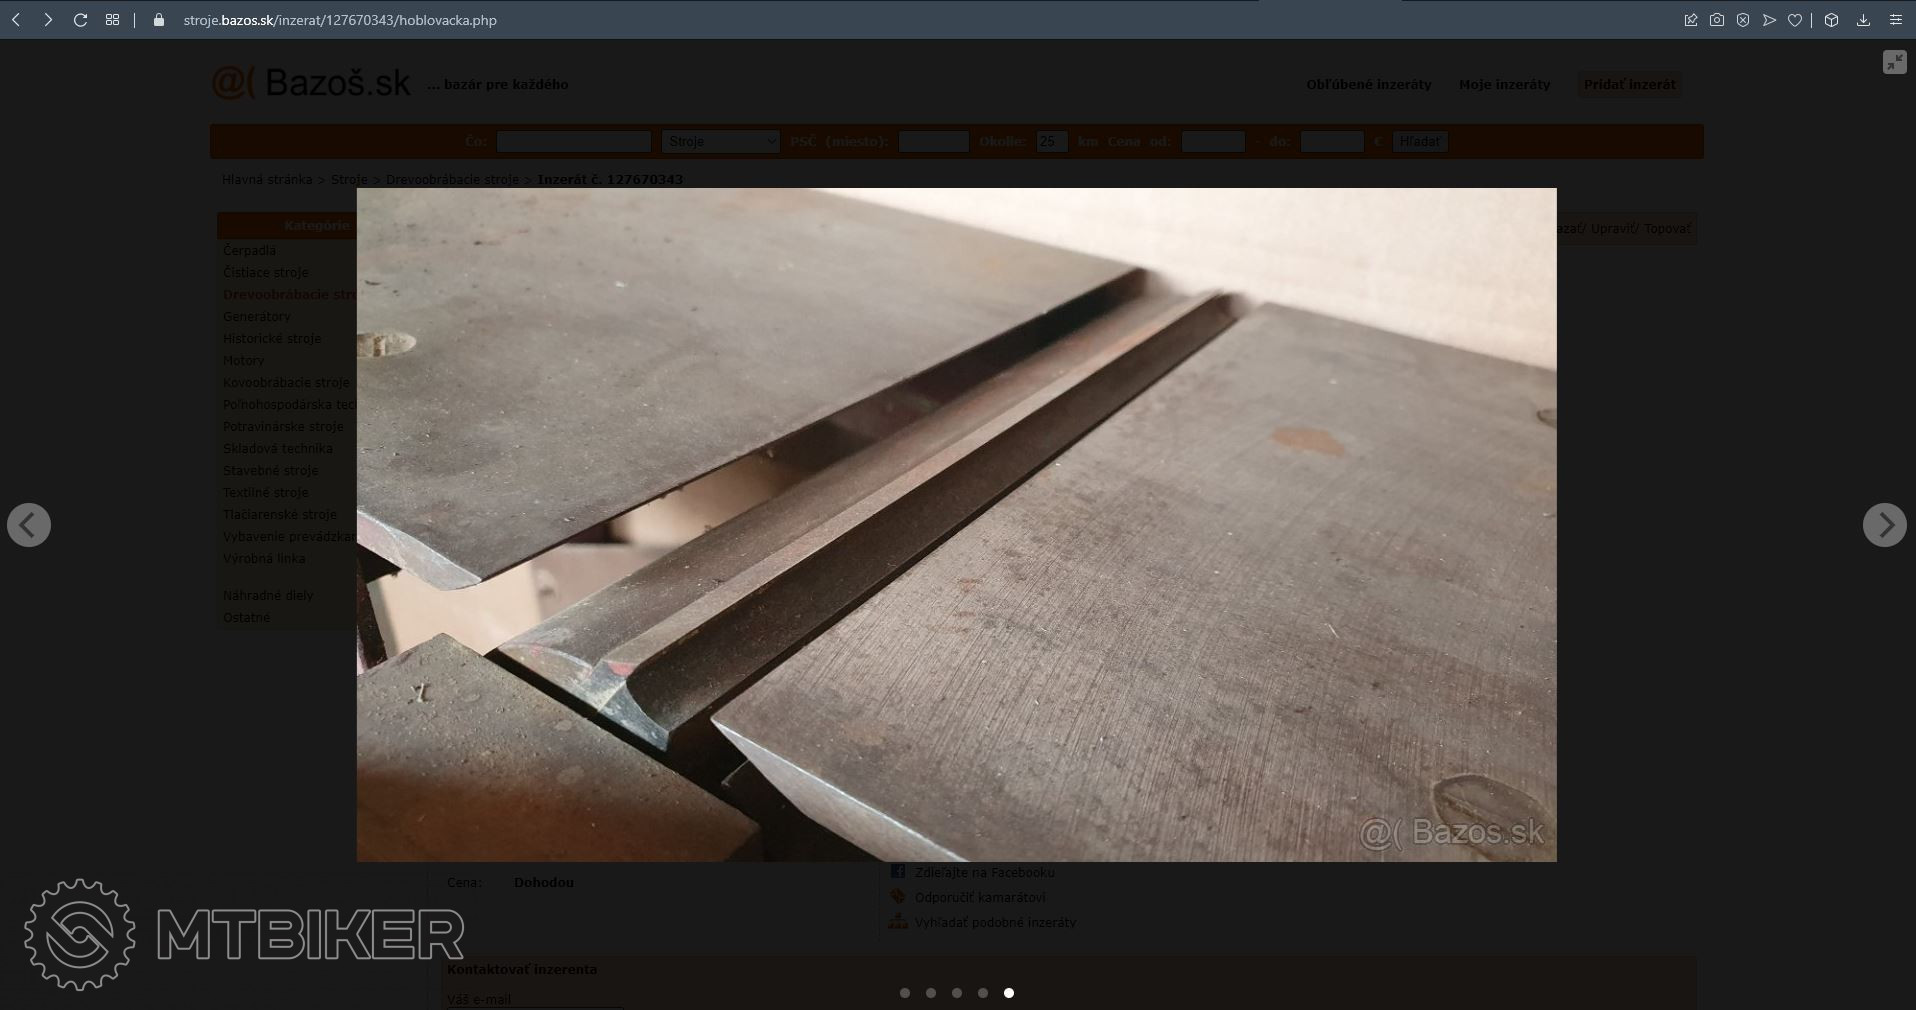Click the padlock site security icon
1916x1010 pixels.
pos(158,20)
